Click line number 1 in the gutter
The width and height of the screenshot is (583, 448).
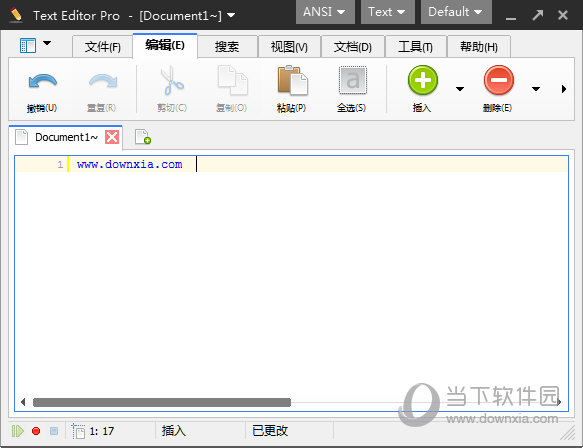click(x=60, y=164)
